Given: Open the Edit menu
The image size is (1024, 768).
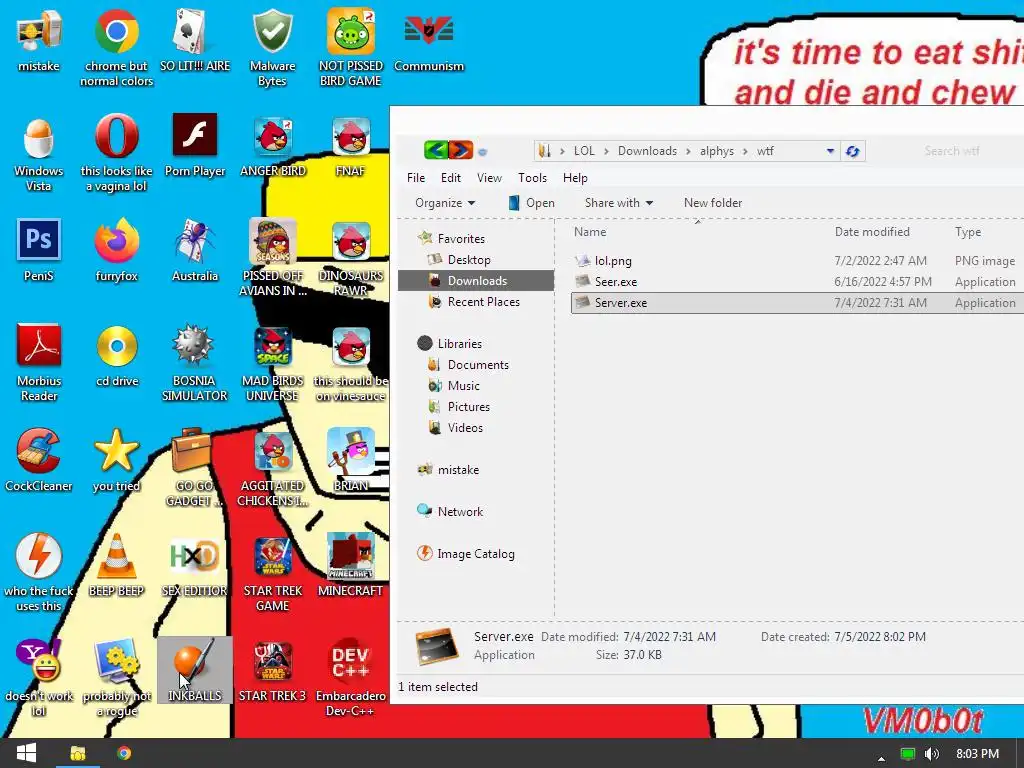Looking at the screenshot, I should (451, 178).
